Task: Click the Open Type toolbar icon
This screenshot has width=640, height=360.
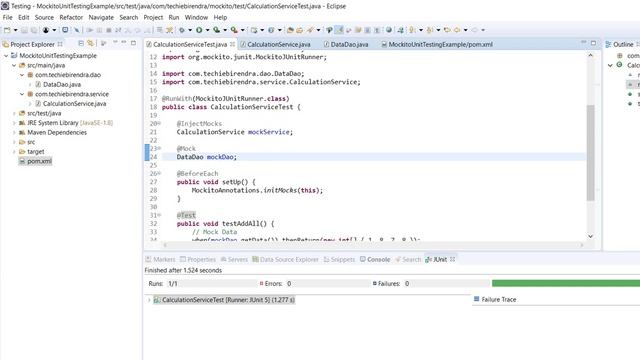Action: click(290, 30)
